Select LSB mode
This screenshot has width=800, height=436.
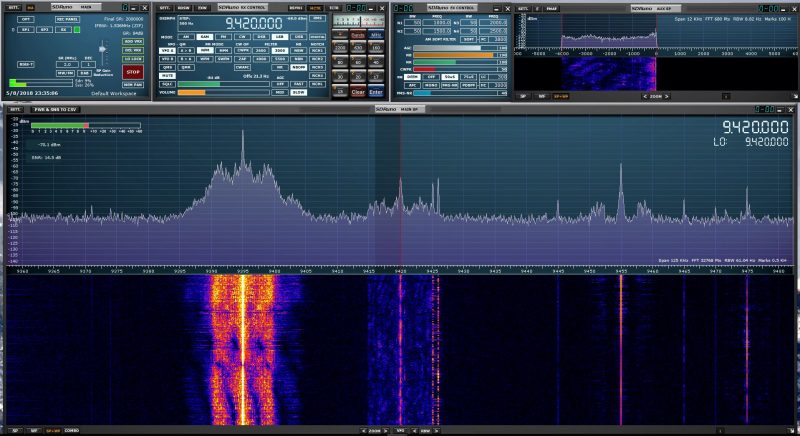tap(280, 37)
